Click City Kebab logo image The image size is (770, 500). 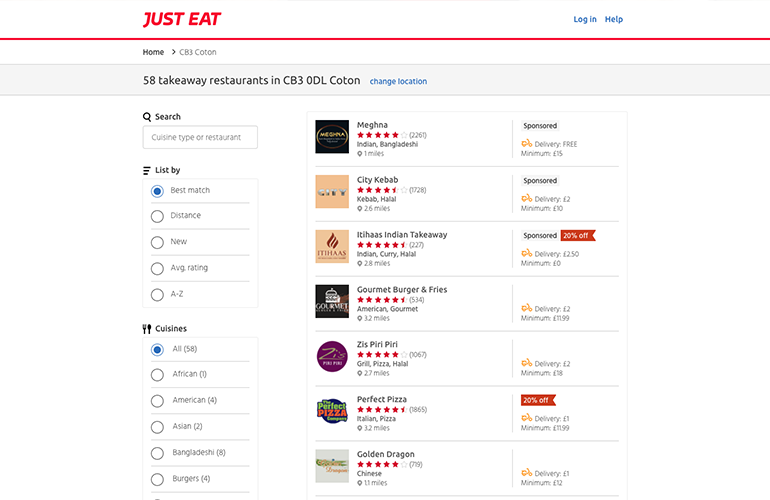pos(332,192)
